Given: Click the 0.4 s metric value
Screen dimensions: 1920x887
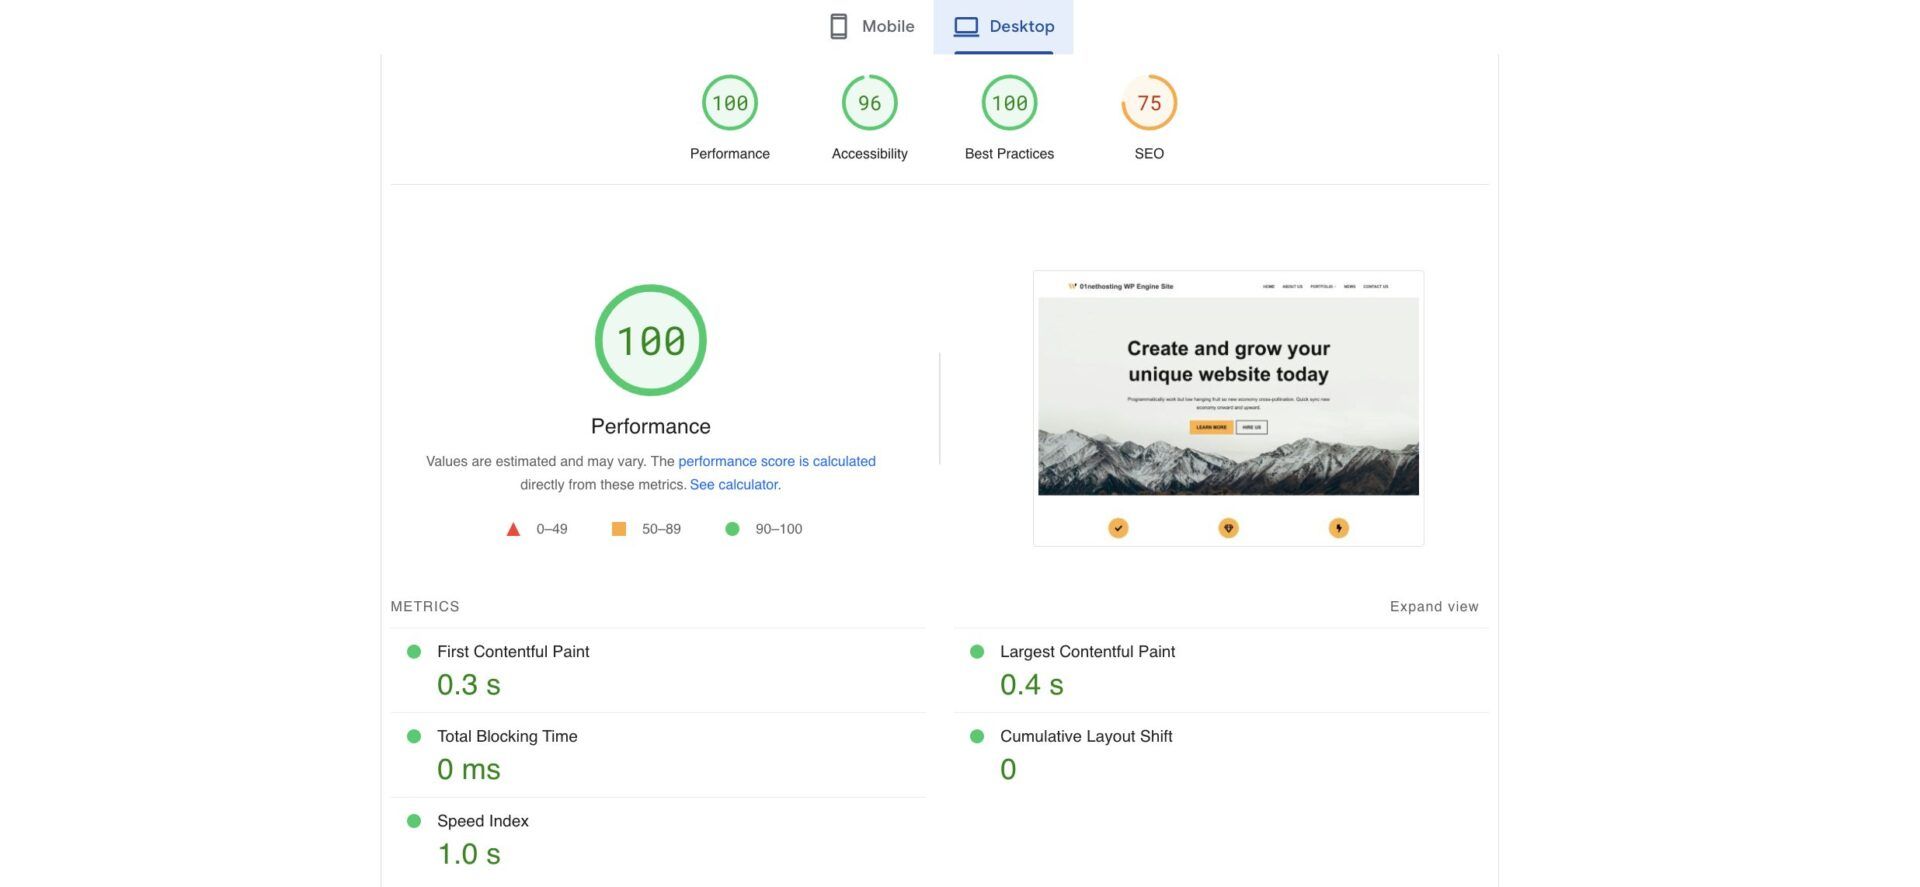Looking at the screenshot, I should click(1032, 685).
